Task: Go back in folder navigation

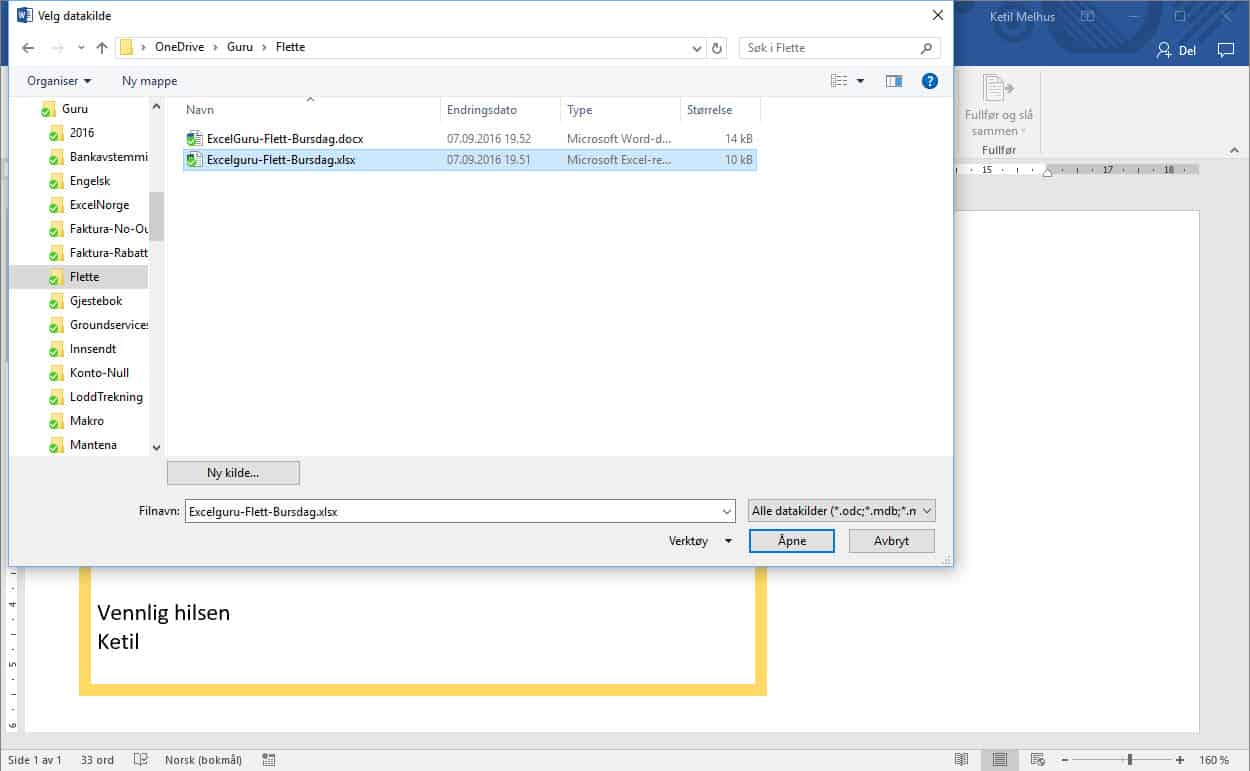Action: pos(28,48)
